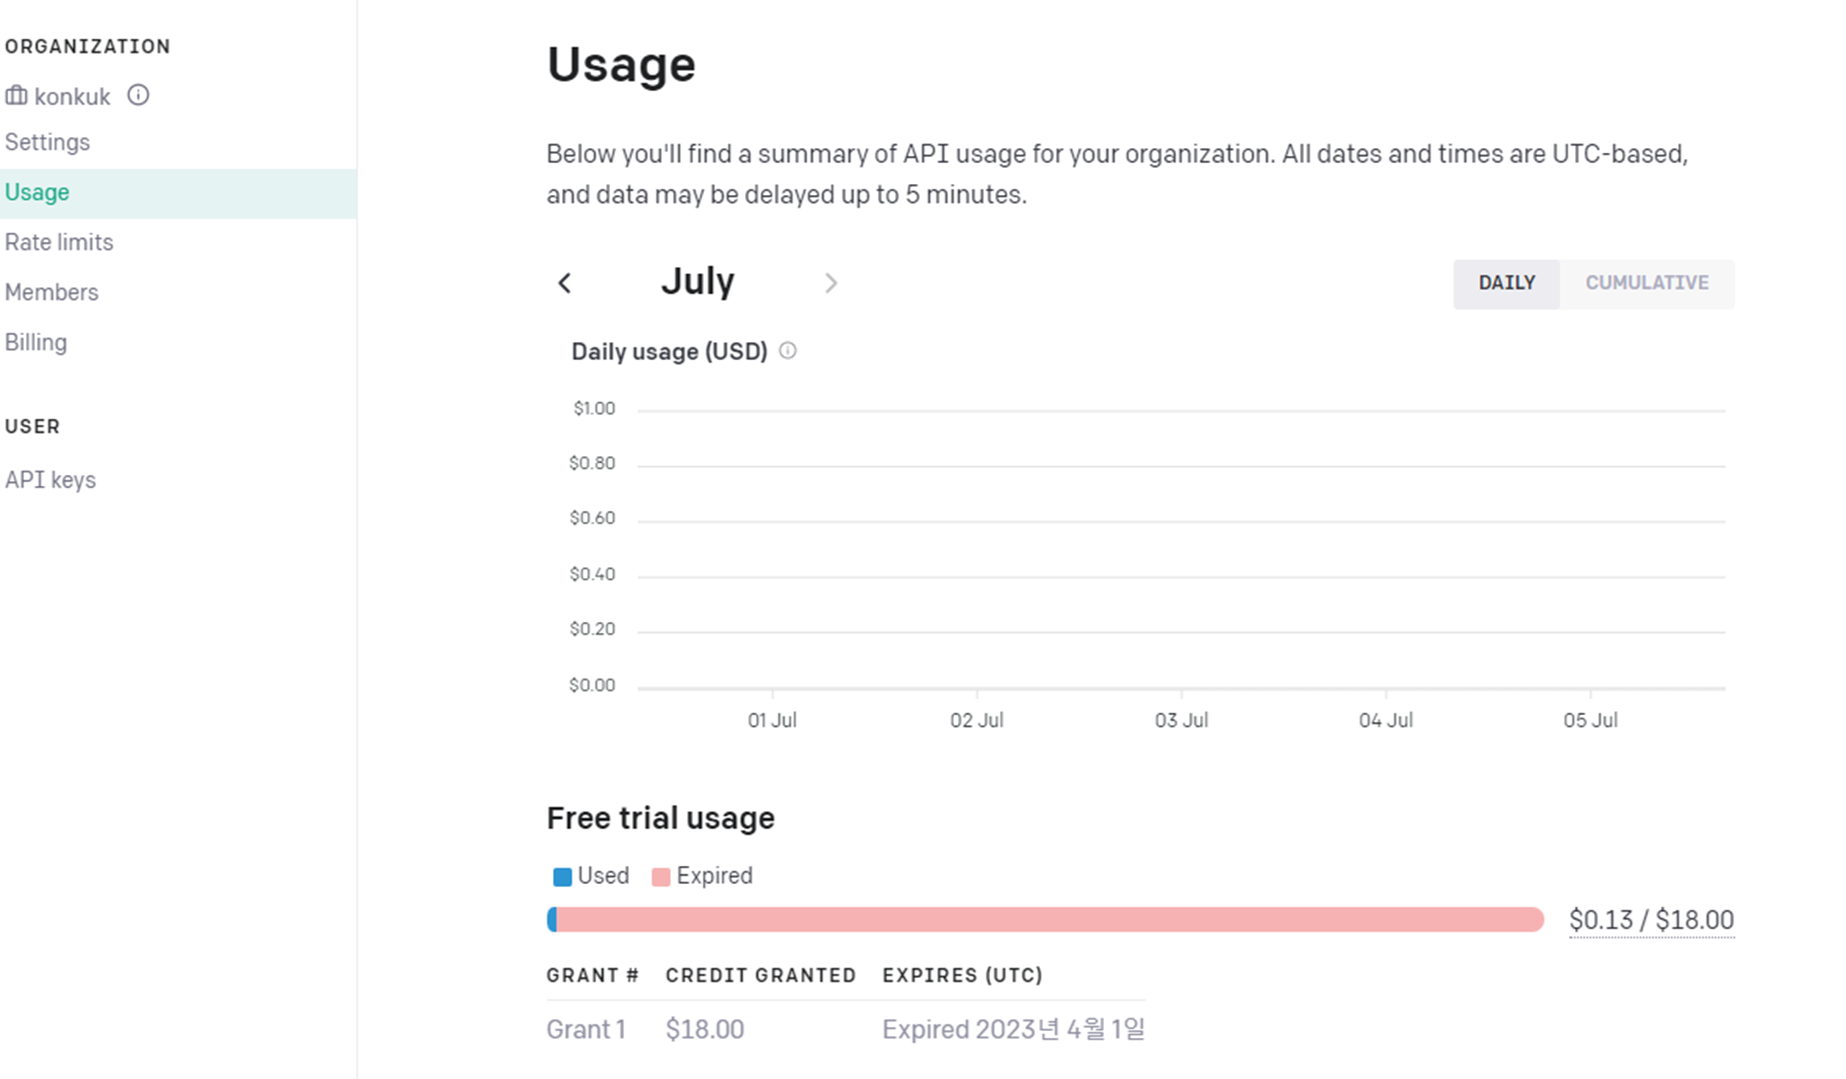Click the 02 Jul axis label
Screen dimensions: 1846x1079
[x=976, y=720]
